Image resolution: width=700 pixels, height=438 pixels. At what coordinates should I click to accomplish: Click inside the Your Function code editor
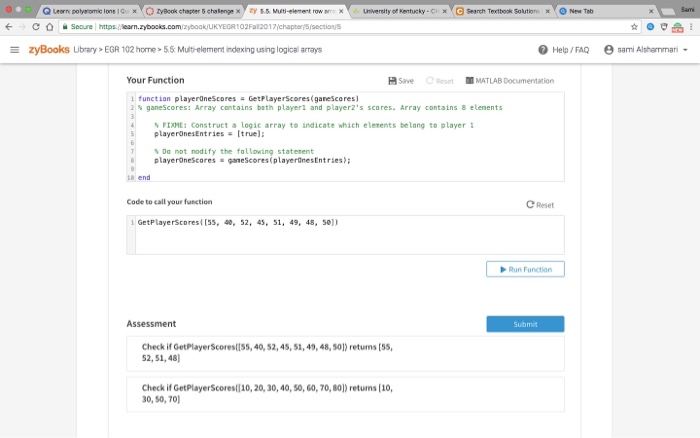point(345,137)
